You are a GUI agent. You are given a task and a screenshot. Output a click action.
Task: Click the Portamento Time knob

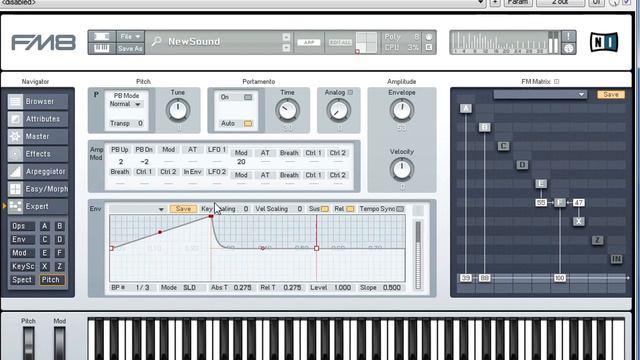tap(287, 110)
